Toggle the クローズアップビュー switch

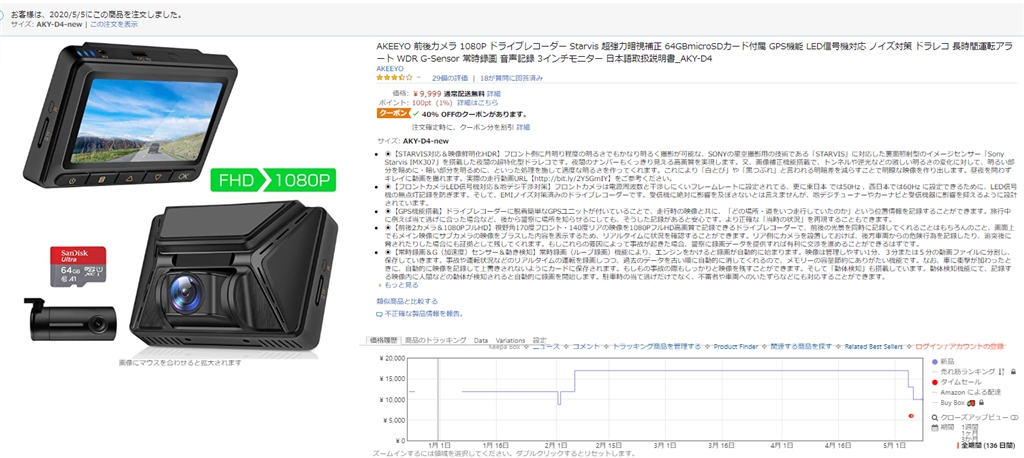point(1014,417)
